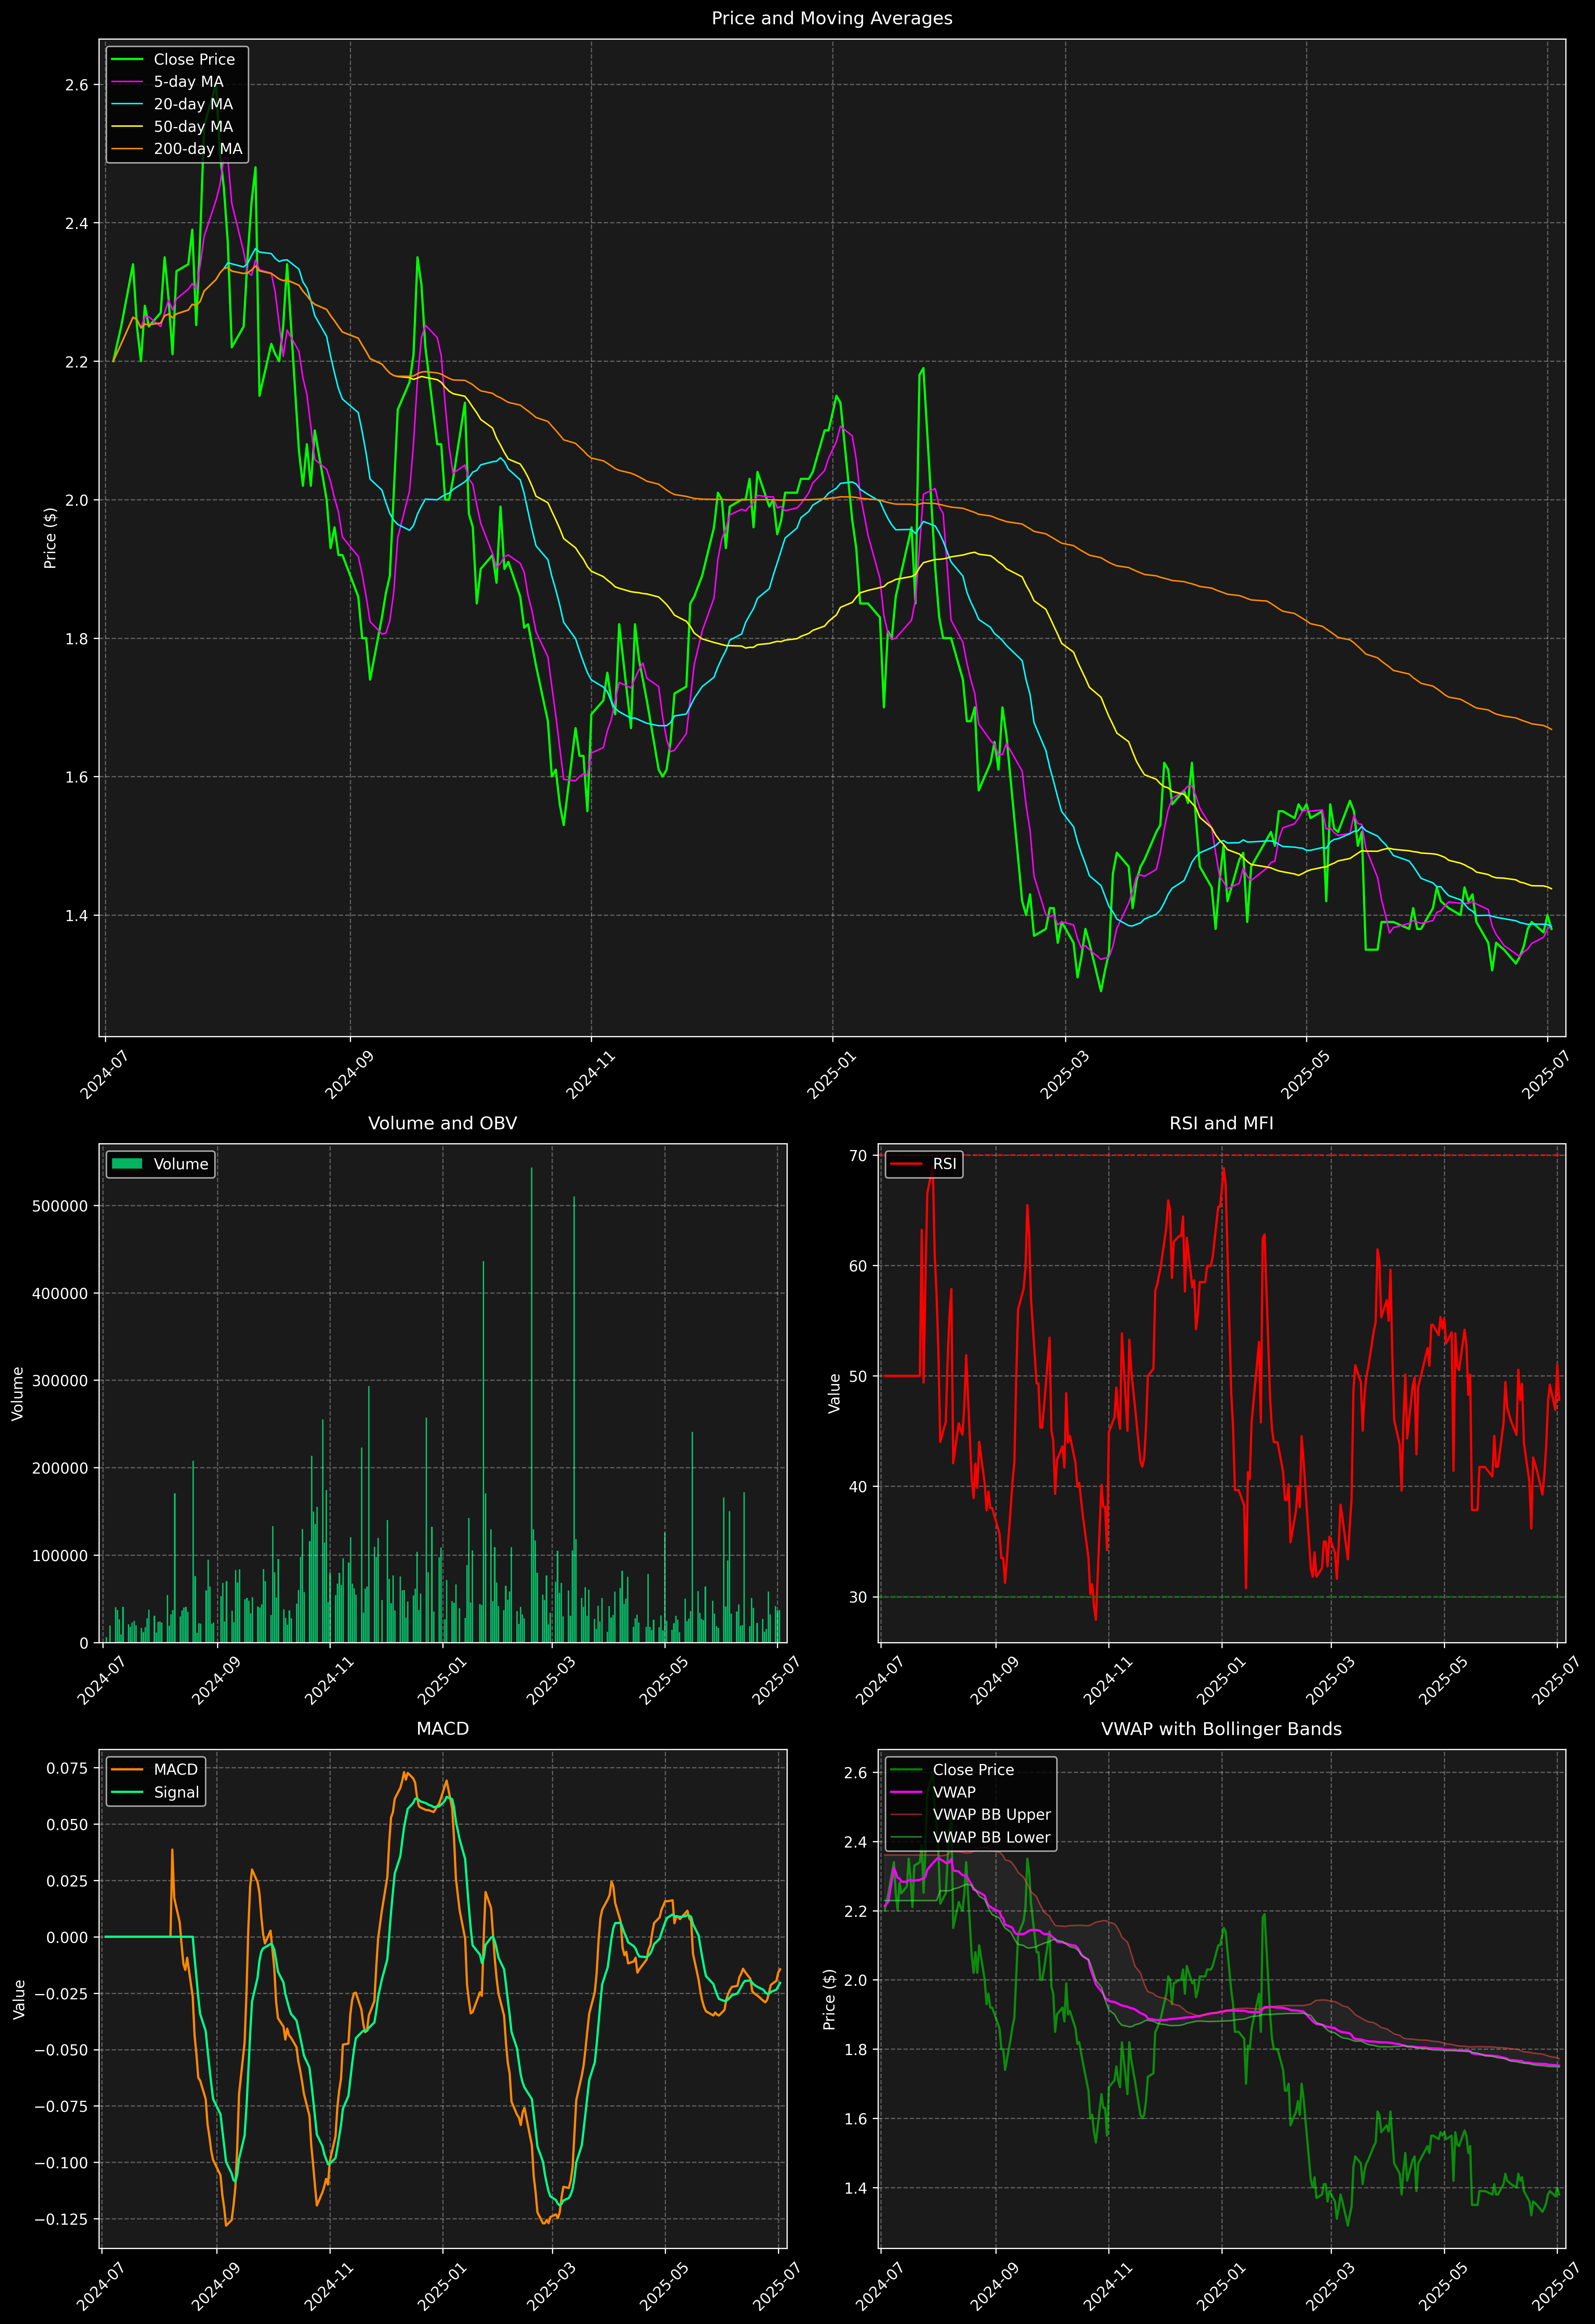Screen dimensions: 1595x2324
Task: Click the 1.4 tick on the top chart
Action: click(x=77, y=916)
